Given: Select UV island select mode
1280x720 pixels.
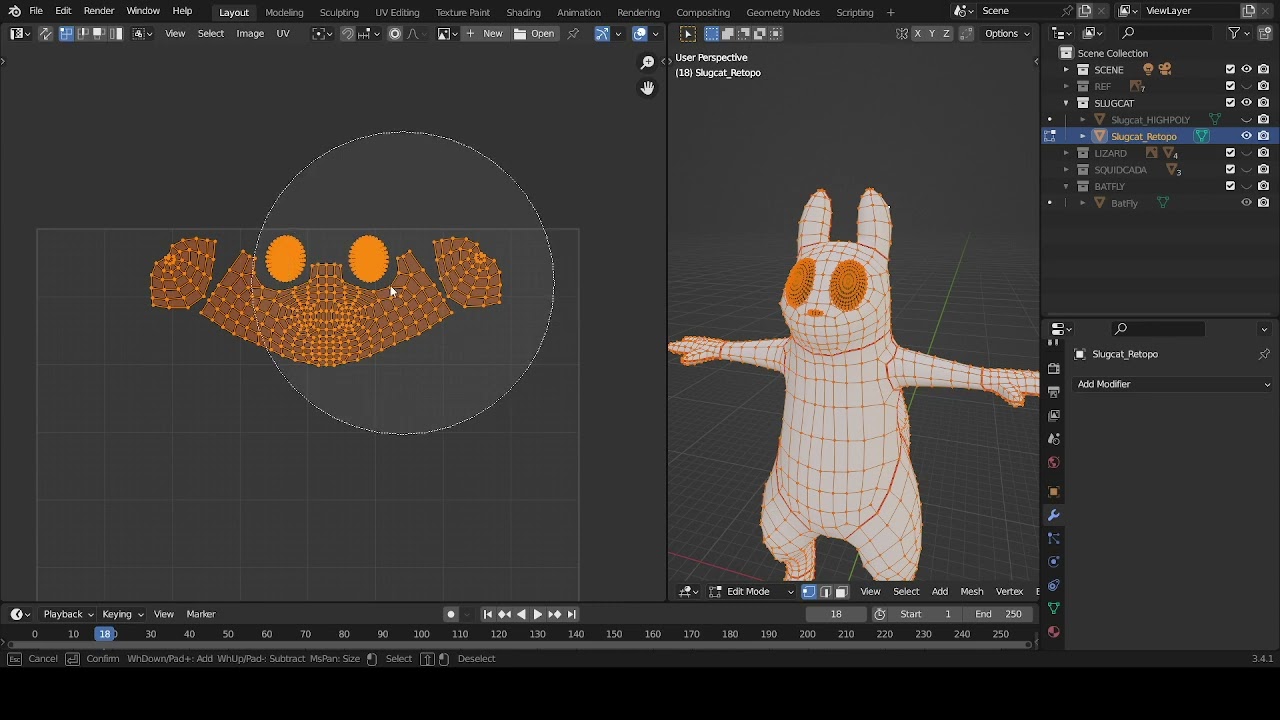Looking at the screenshot, I should [116, 33].
